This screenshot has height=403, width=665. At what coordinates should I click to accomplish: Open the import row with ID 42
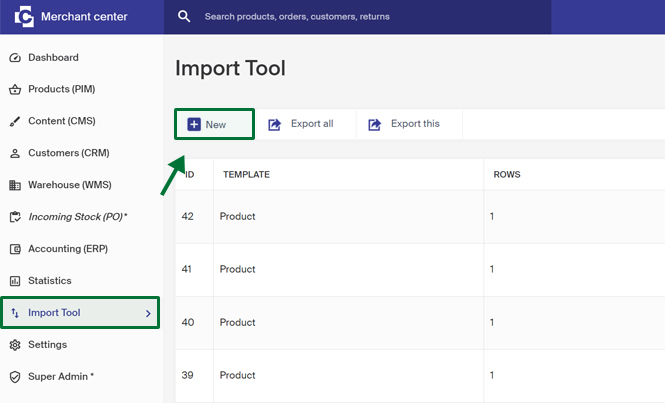(420, 216)
